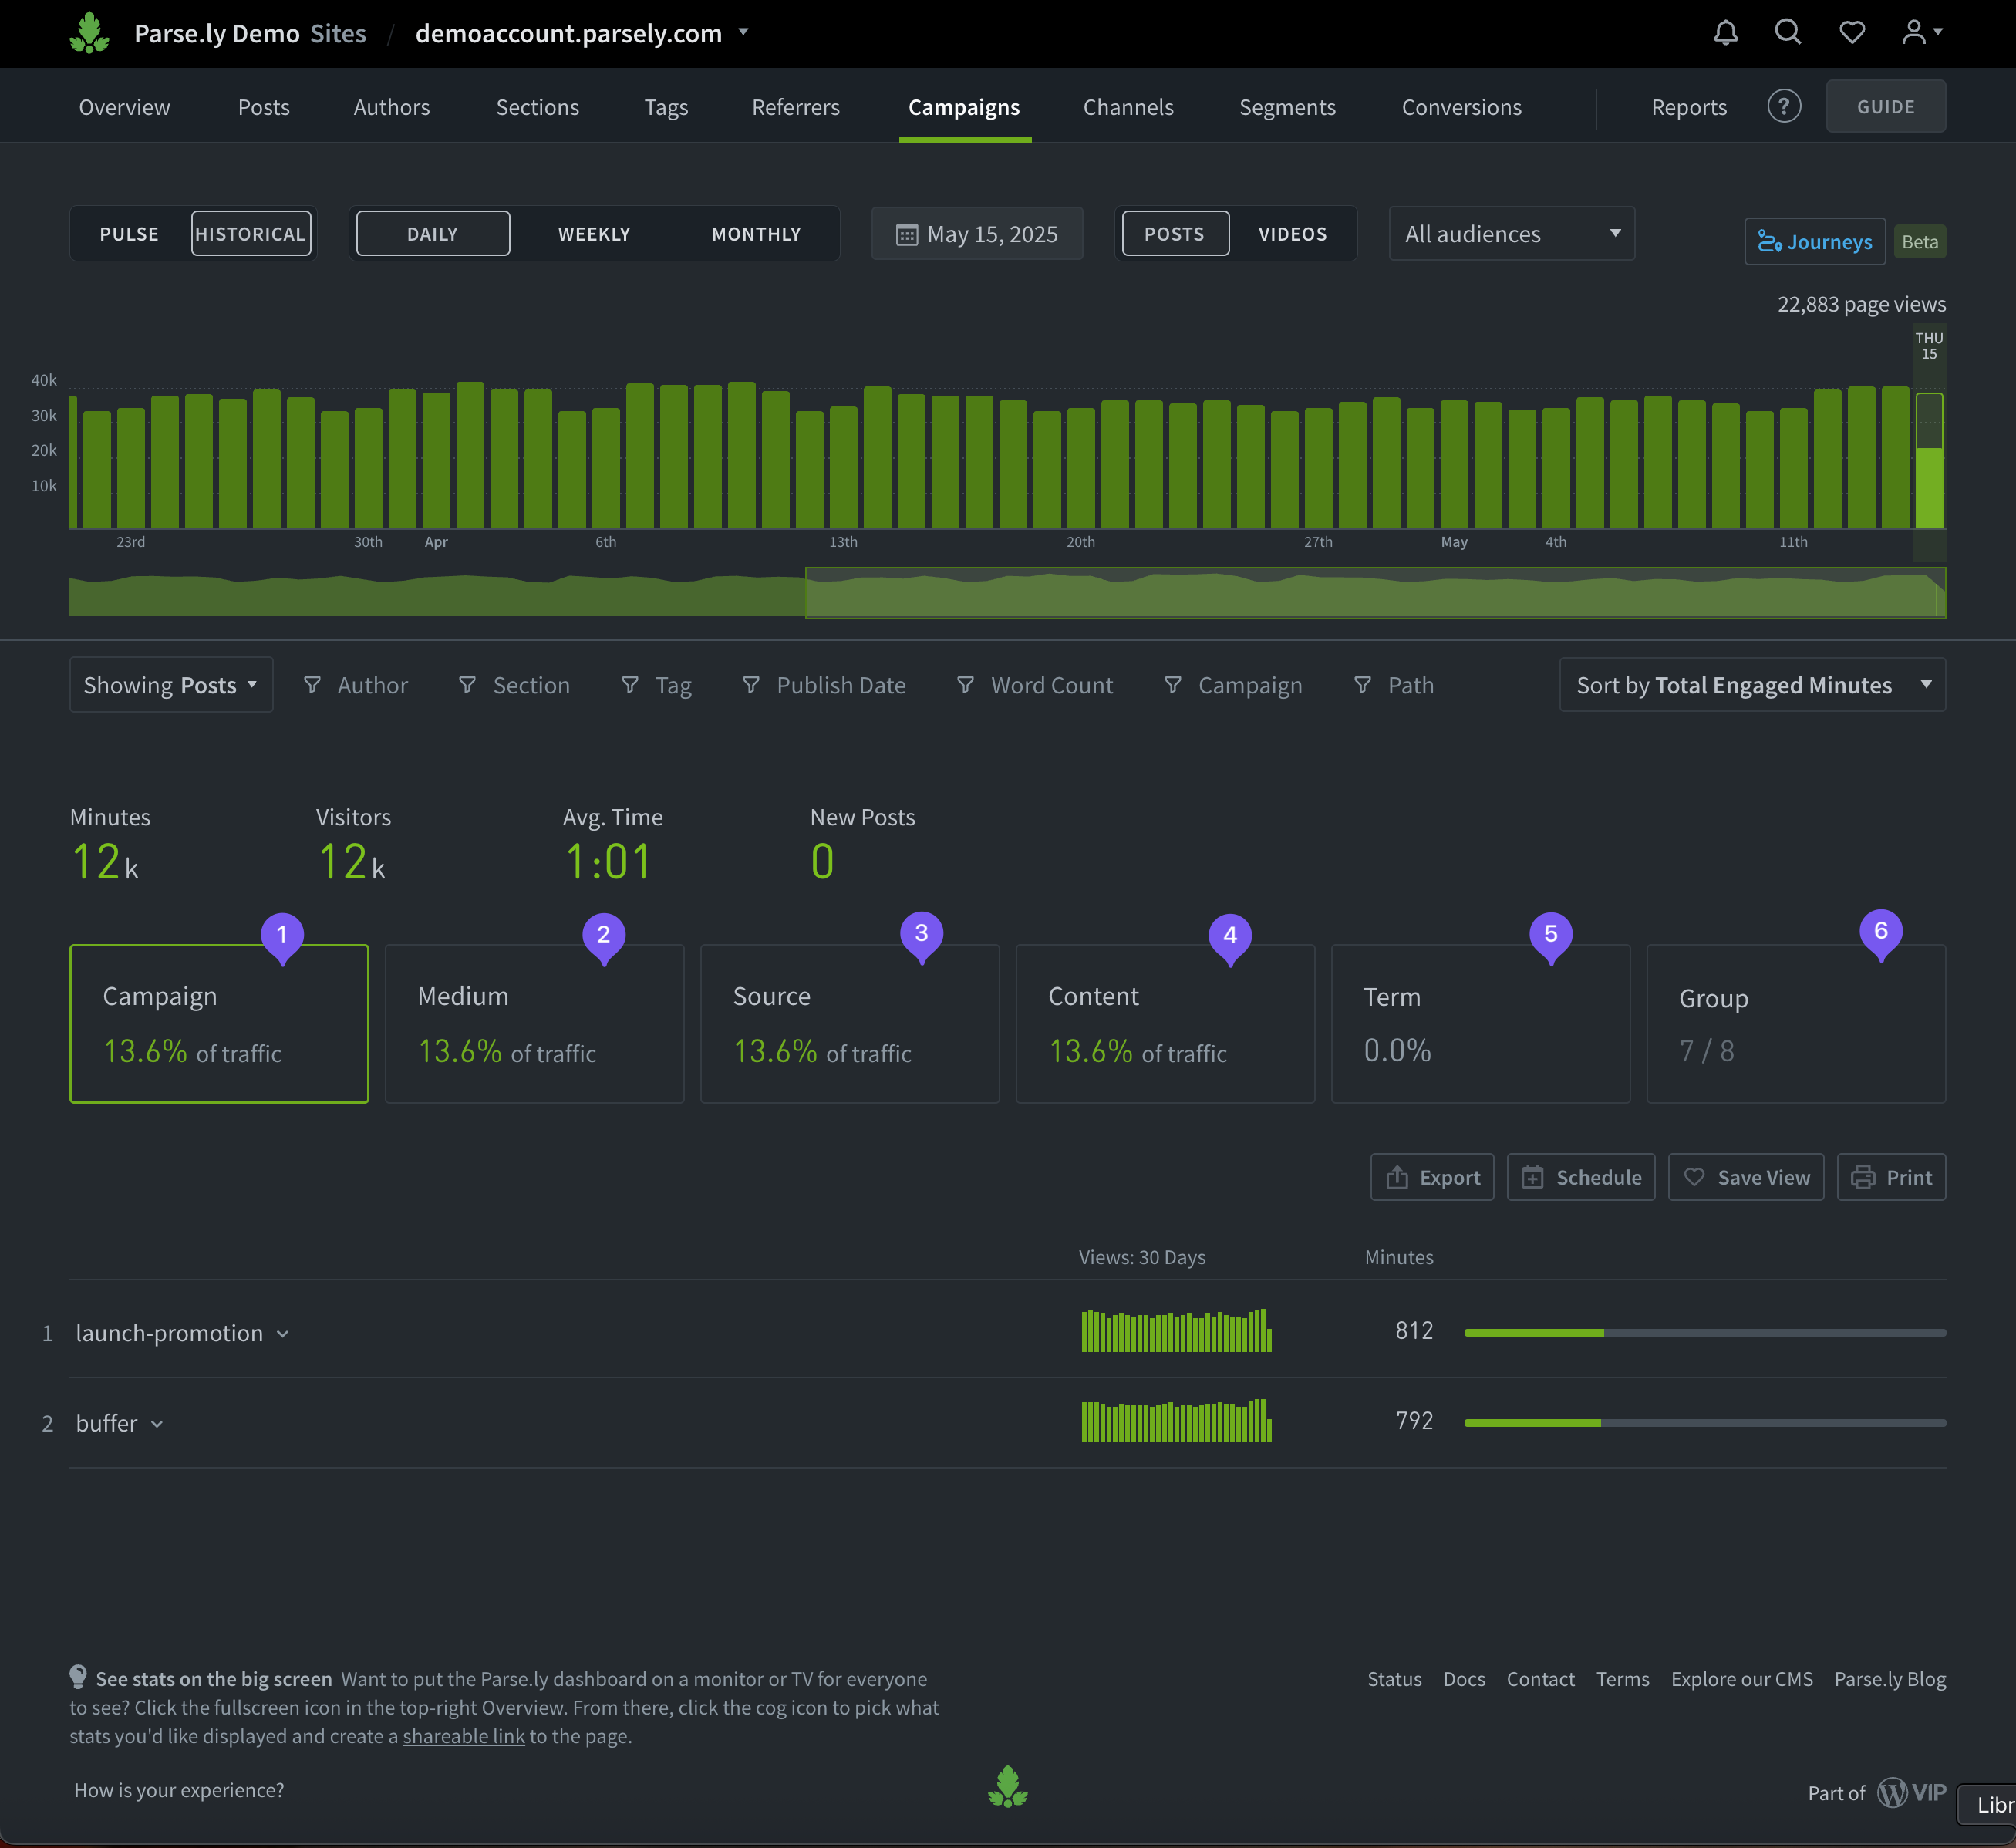
Task: Select the MONTHLY granularity
Action: coord(756,234)
